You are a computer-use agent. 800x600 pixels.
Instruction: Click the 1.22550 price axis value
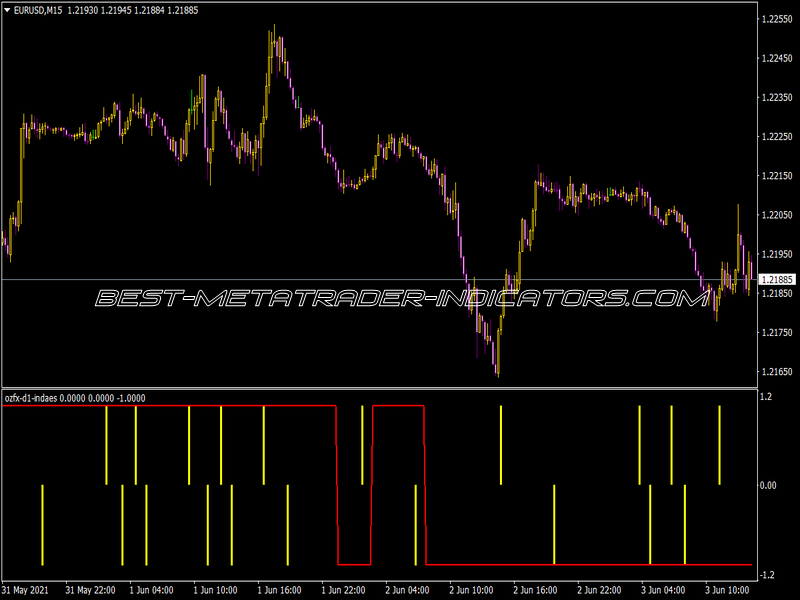[777, 19]
